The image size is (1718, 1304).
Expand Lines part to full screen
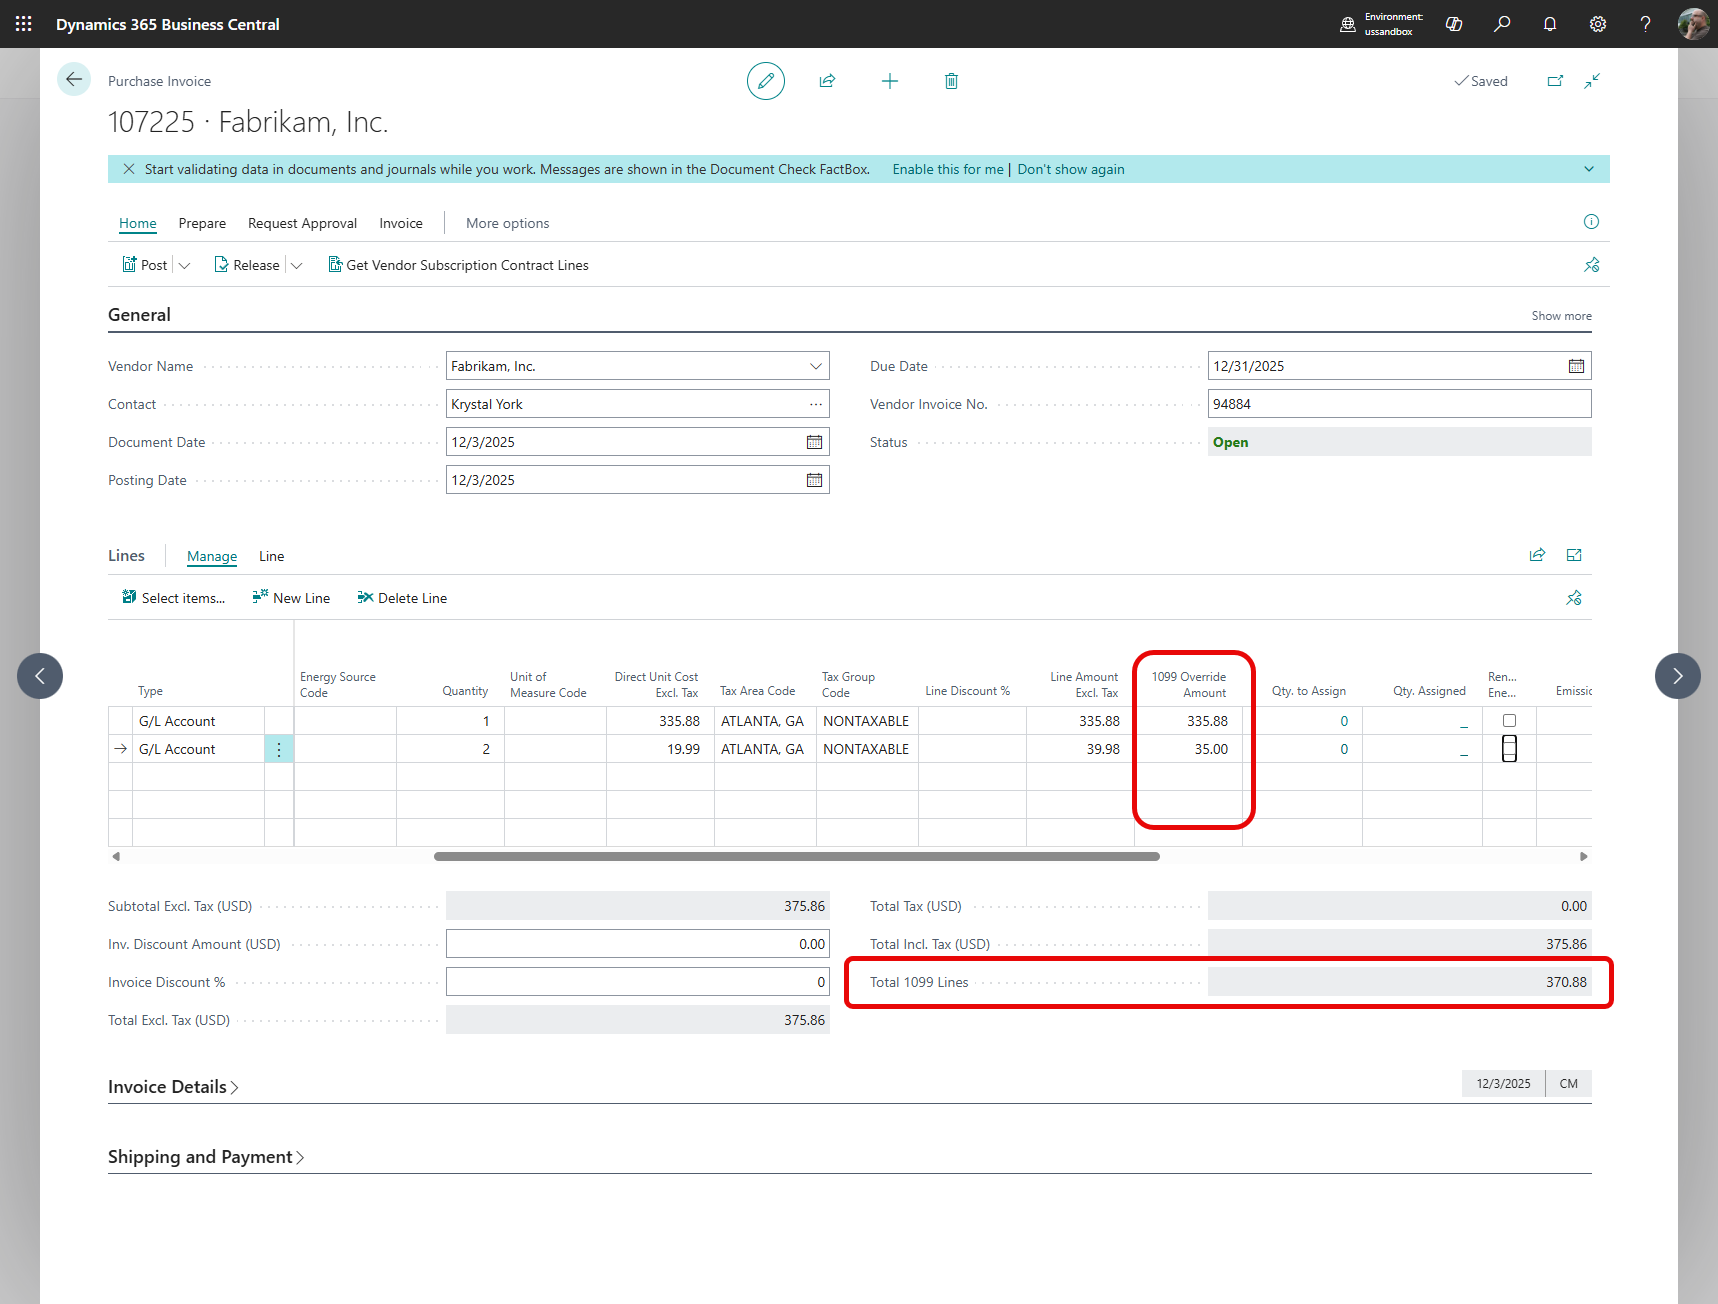coord(1574,555)
